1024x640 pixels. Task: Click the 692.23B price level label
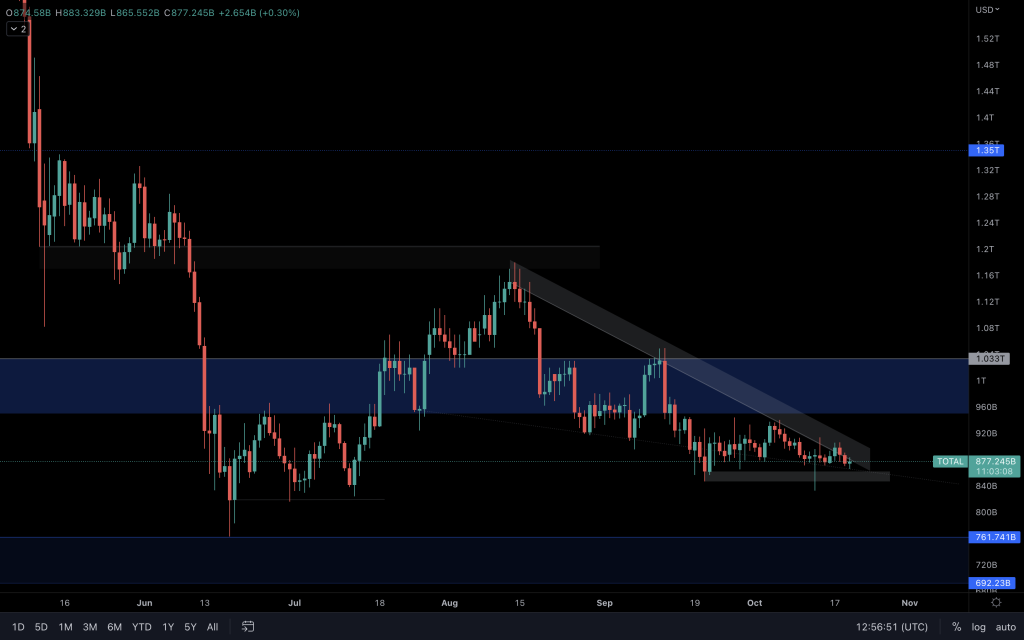tap(991, 583)
